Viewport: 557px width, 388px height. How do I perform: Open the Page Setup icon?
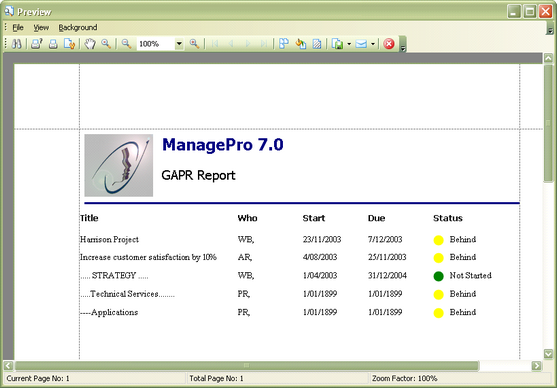pos(69,44)
